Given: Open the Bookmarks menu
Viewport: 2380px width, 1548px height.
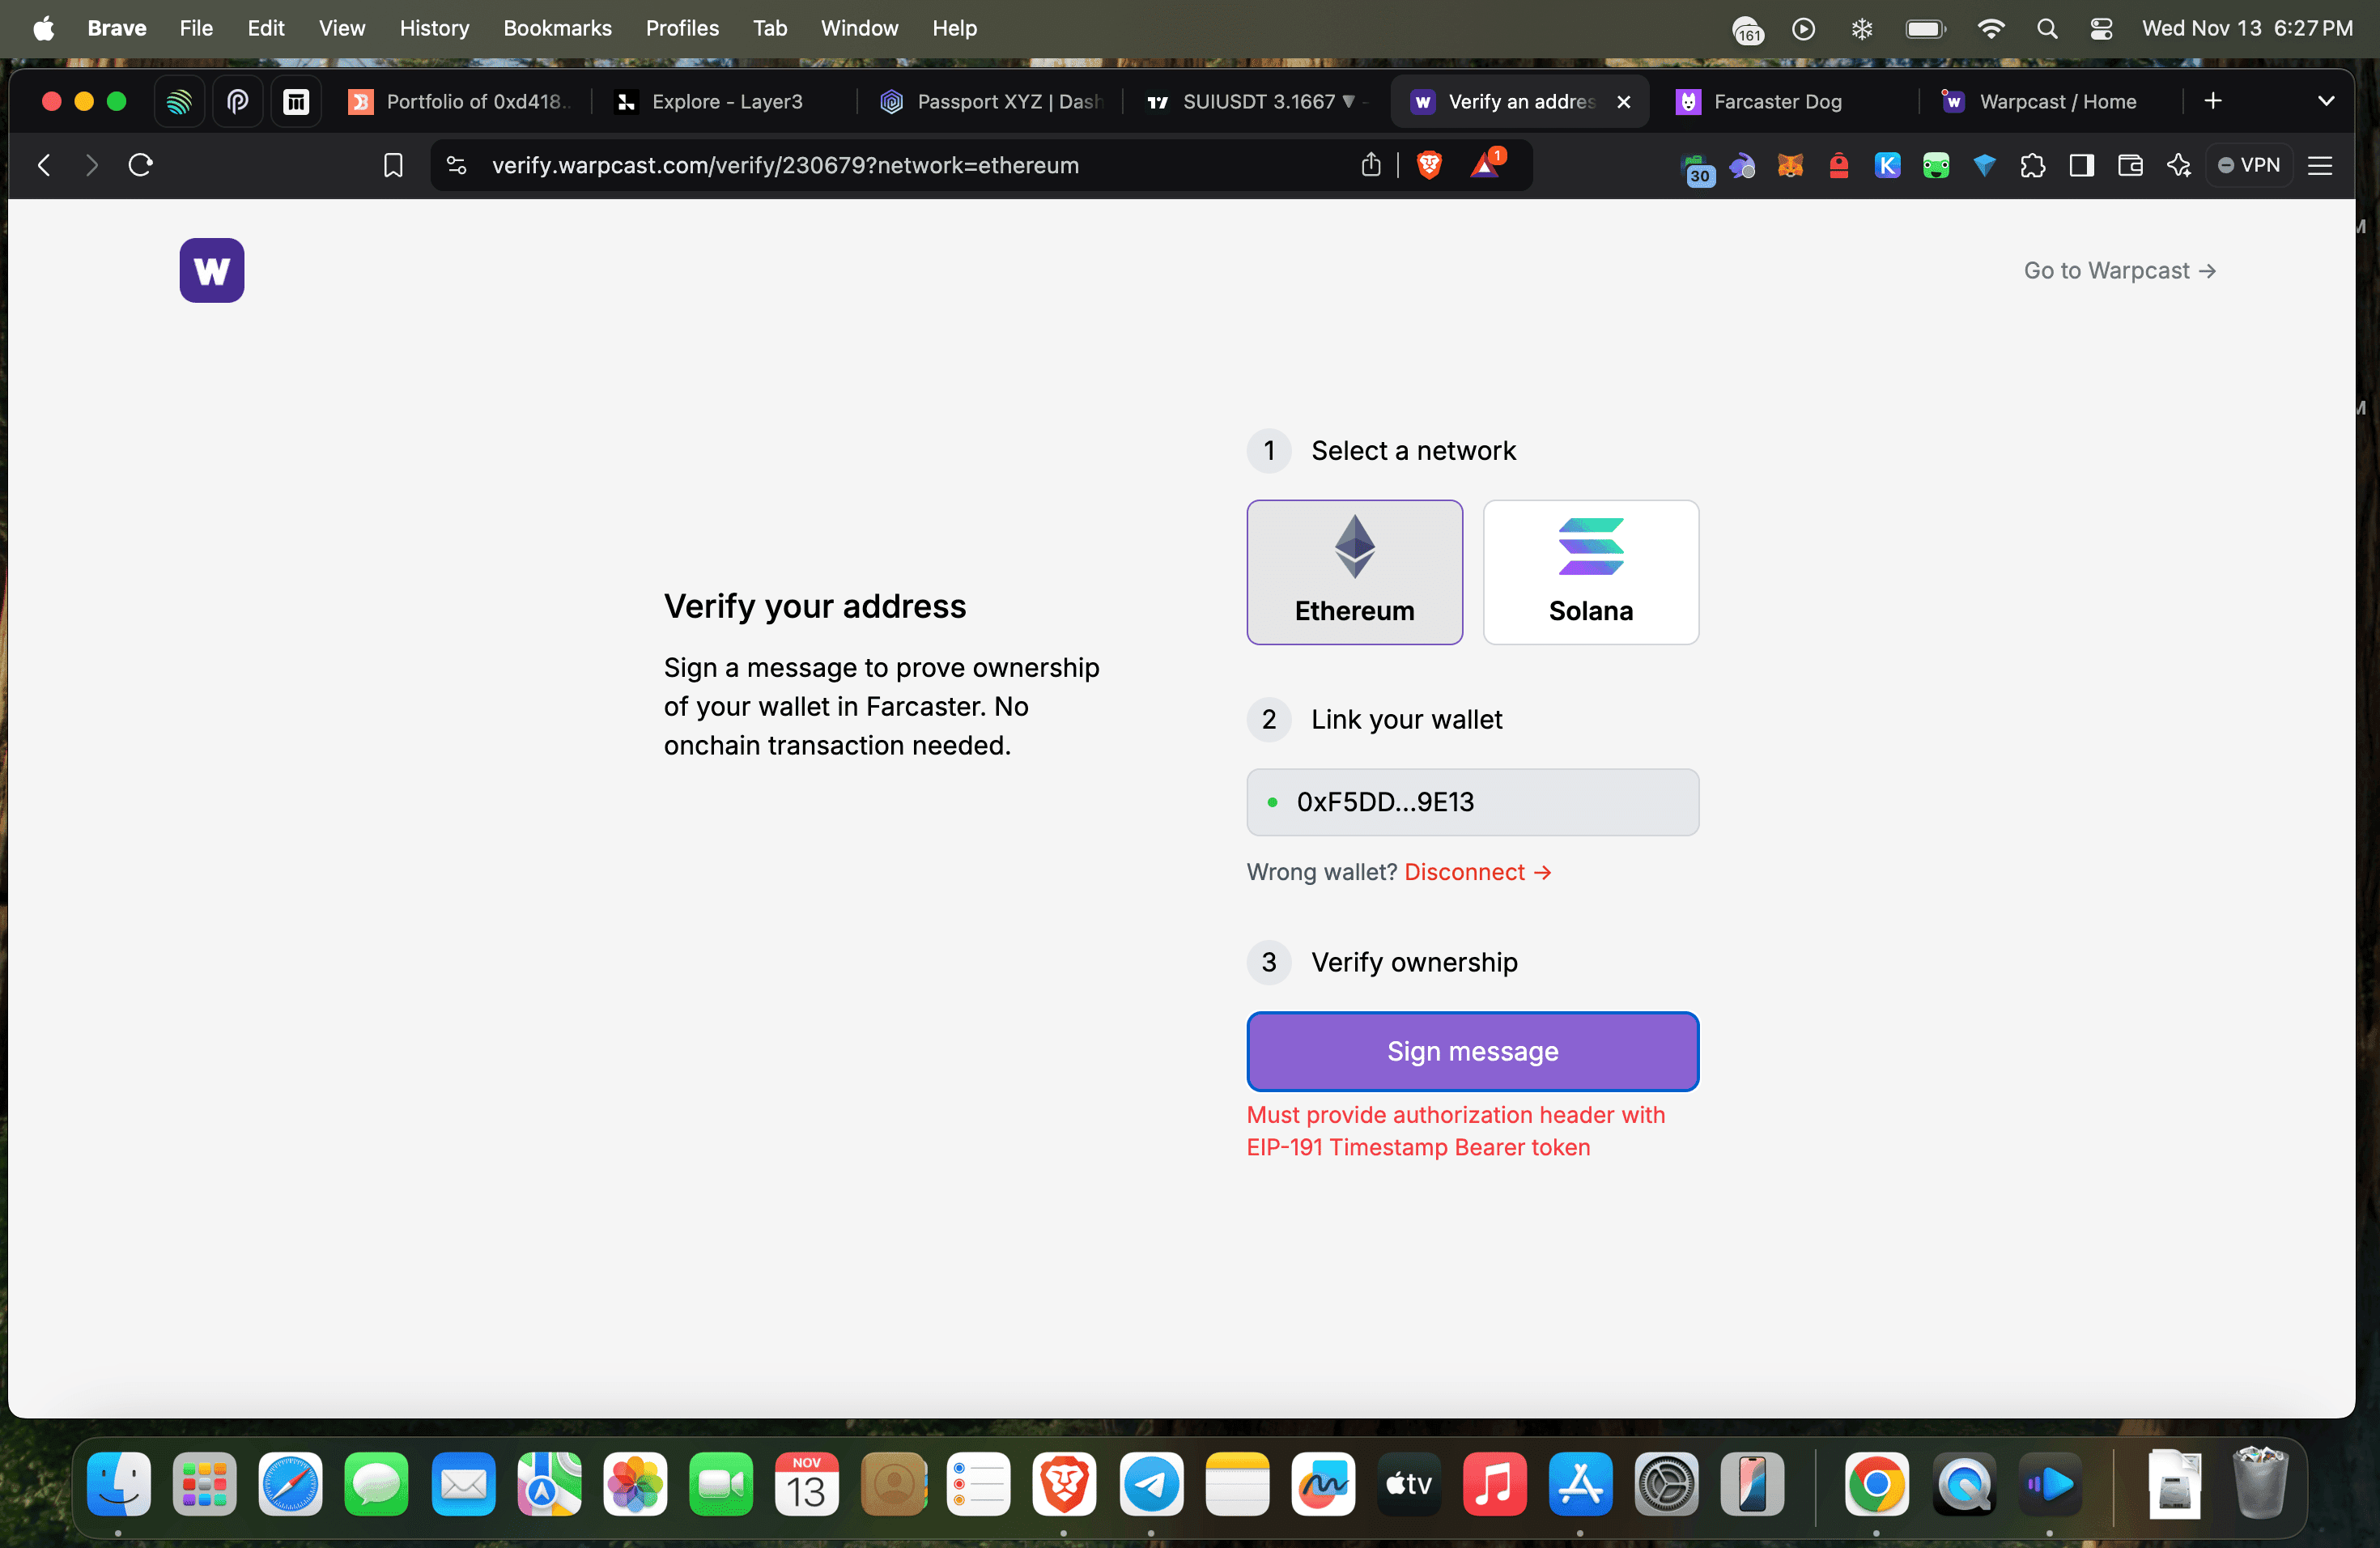Looking at the screenshot, I should tap(556, 28).
